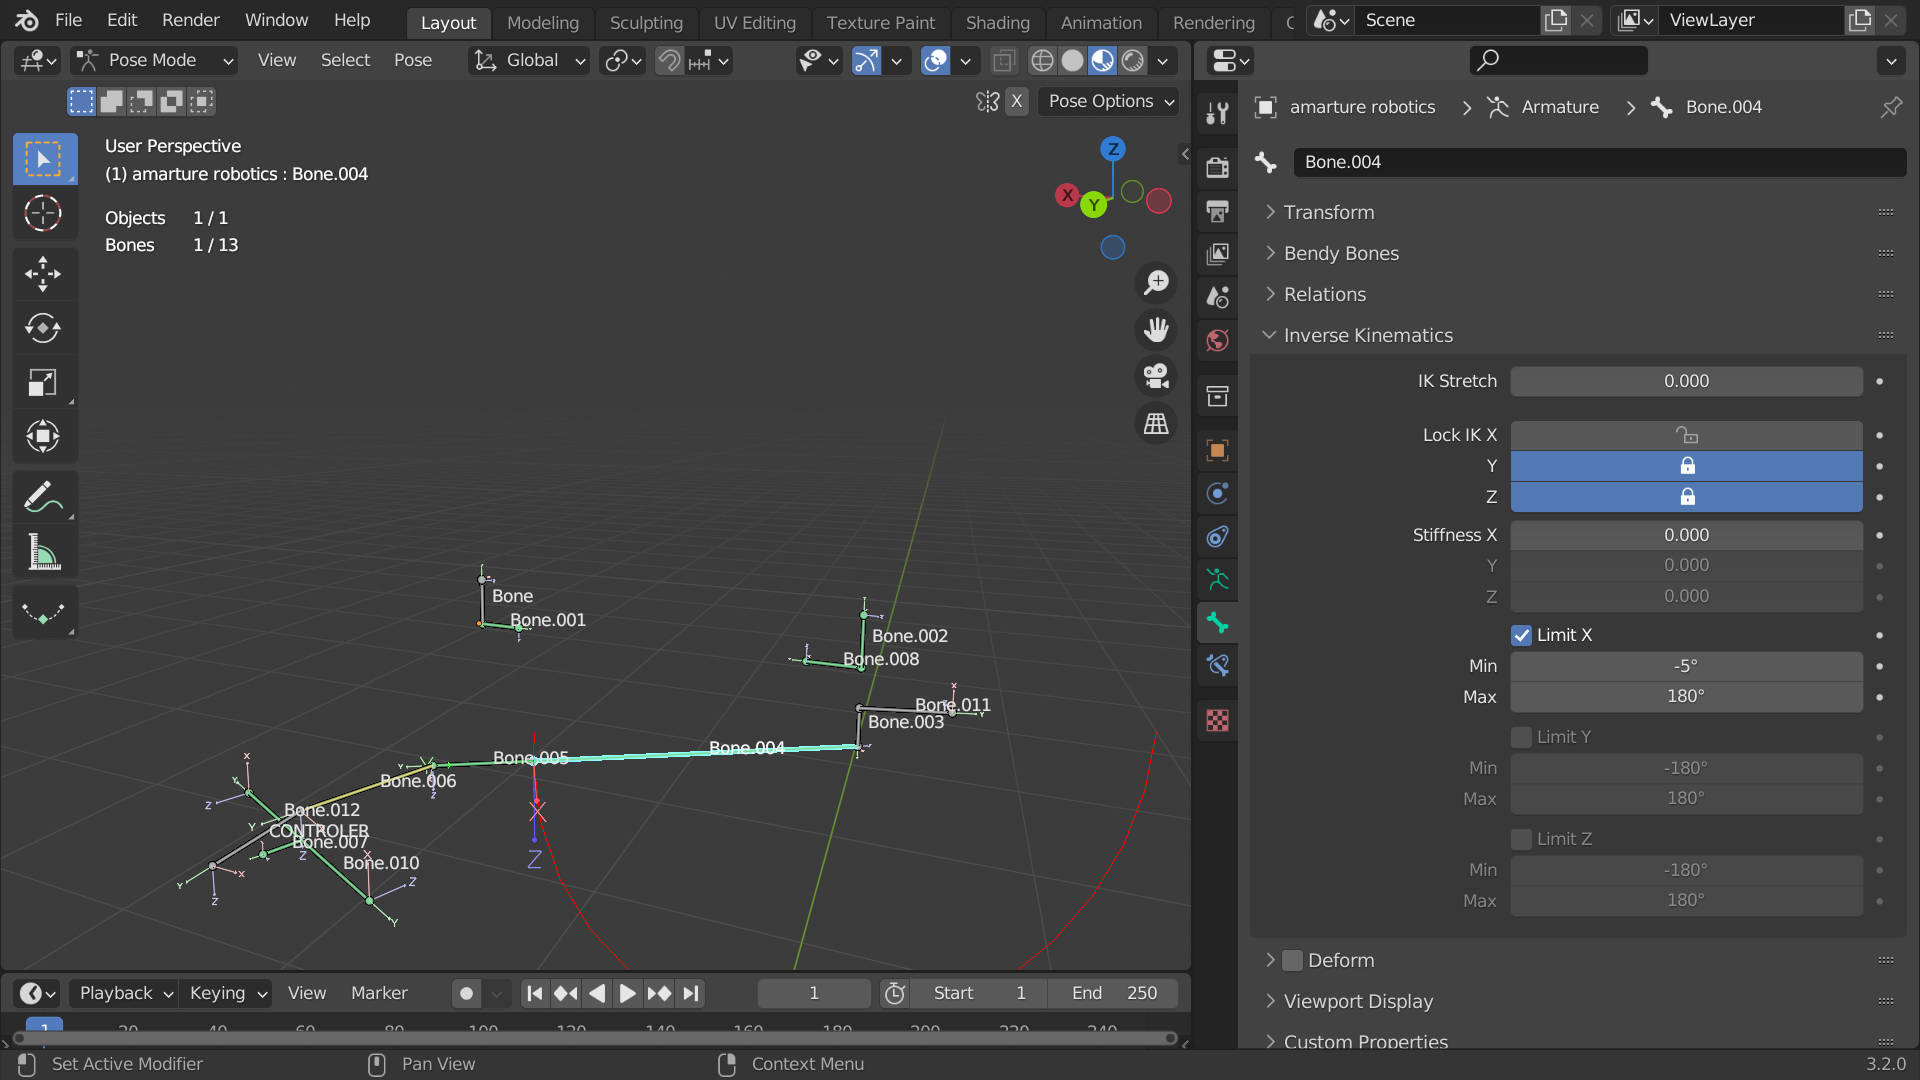Click the Bone.004 name field
1920x1080 pixels.
(1599, 162)
